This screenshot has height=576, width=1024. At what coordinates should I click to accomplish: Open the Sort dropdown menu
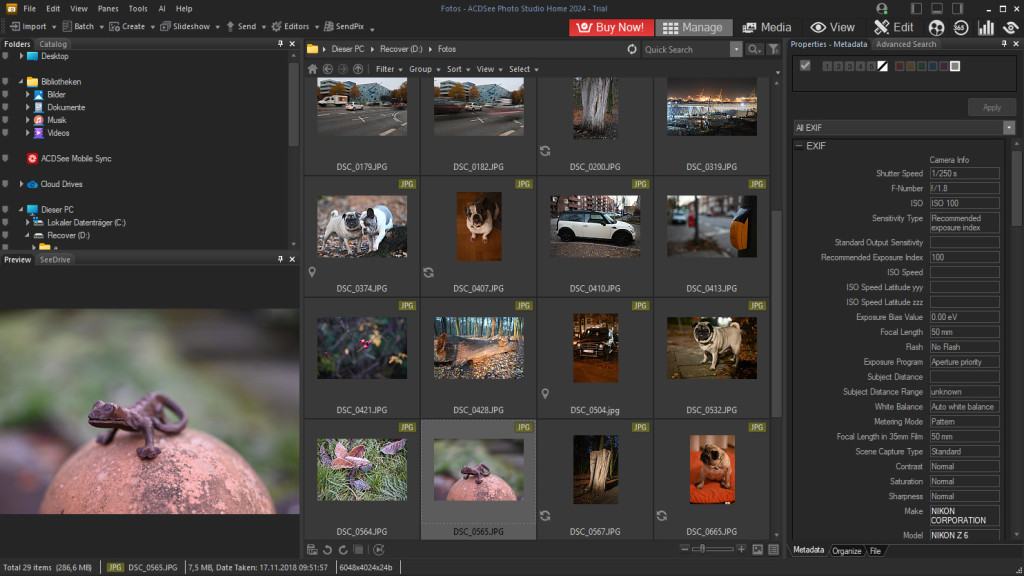click(x=457, y=69)
